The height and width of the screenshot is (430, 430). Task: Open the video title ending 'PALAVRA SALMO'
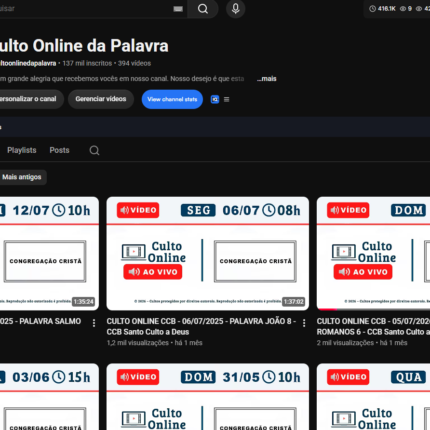41,321
